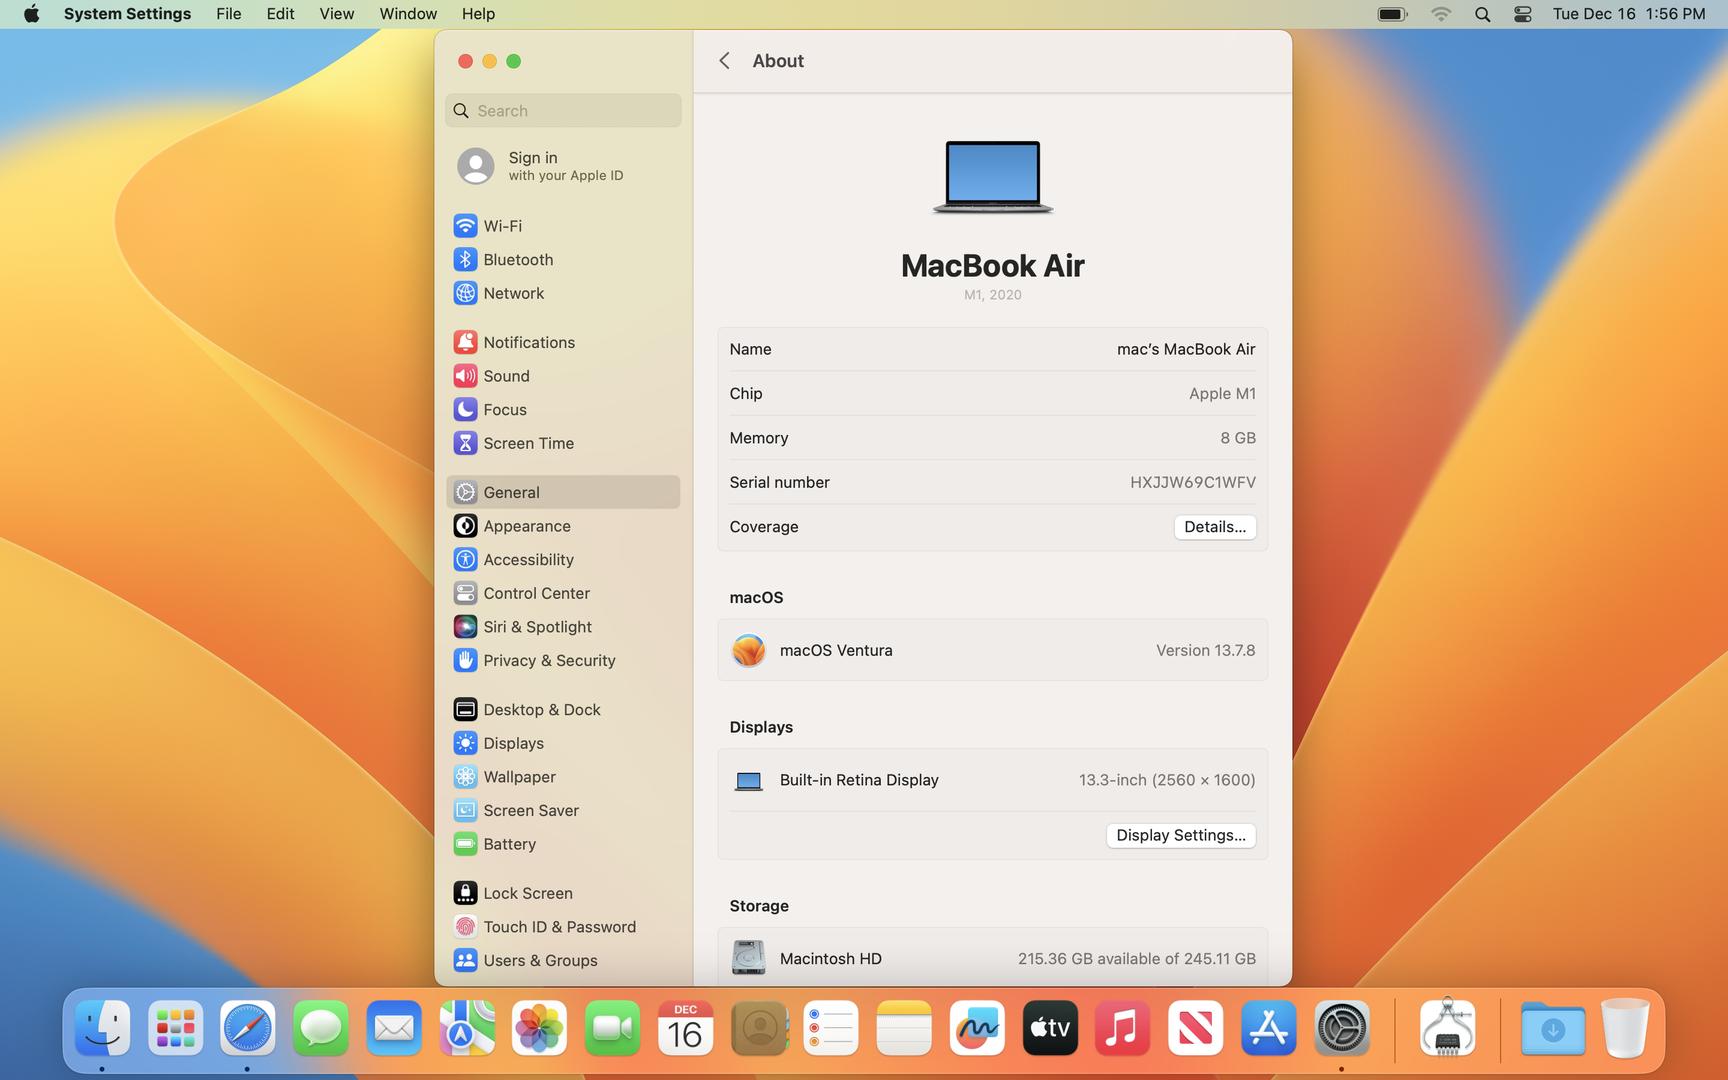The height and width of the screenshot is (1080, 1728).
Task: Open Accessibility settings
Action: coord(527,560)
